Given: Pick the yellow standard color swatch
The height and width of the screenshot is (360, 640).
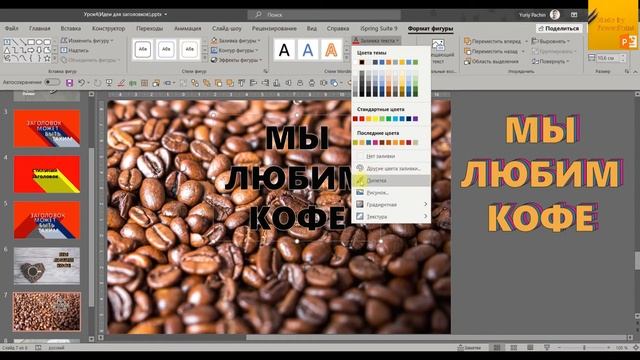Looking at the screenshot, I should (x=375, y=119).
